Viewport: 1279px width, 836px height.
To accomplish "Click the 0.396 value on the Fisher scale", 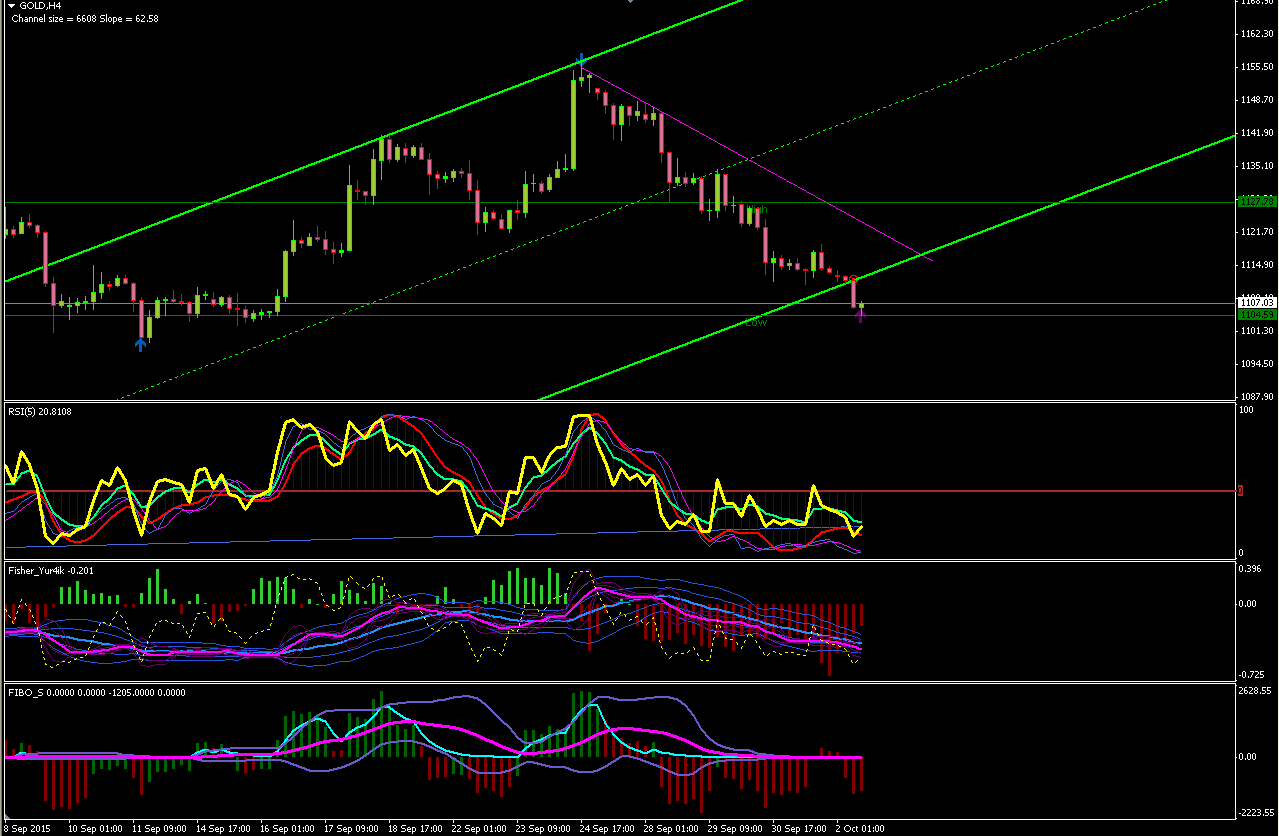I will (x=1252, y=569).
